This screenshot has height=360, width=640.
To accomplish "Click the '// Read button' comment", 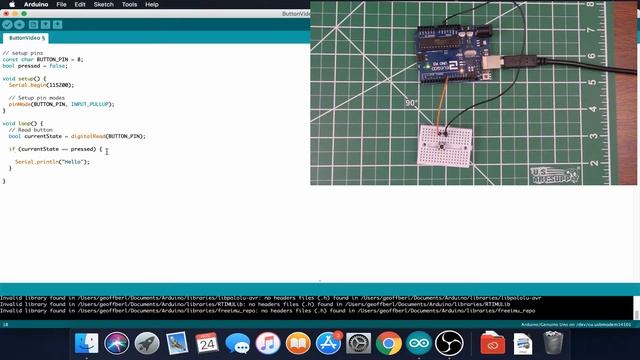I will (31, 130).
